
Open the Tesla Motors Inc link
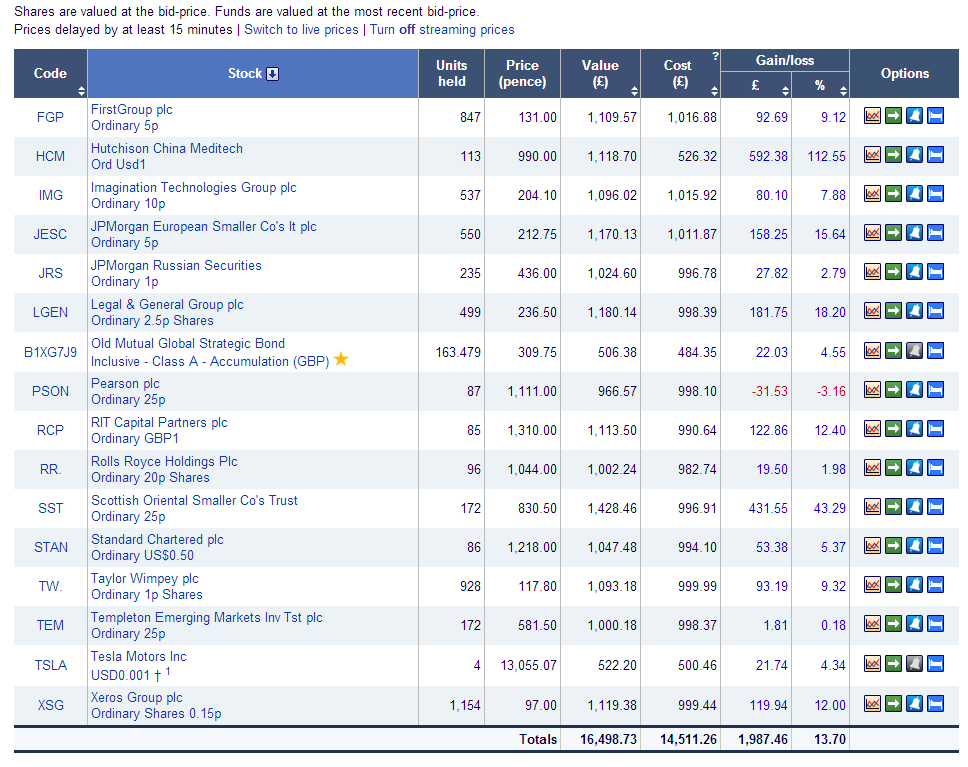click(139, 656)
